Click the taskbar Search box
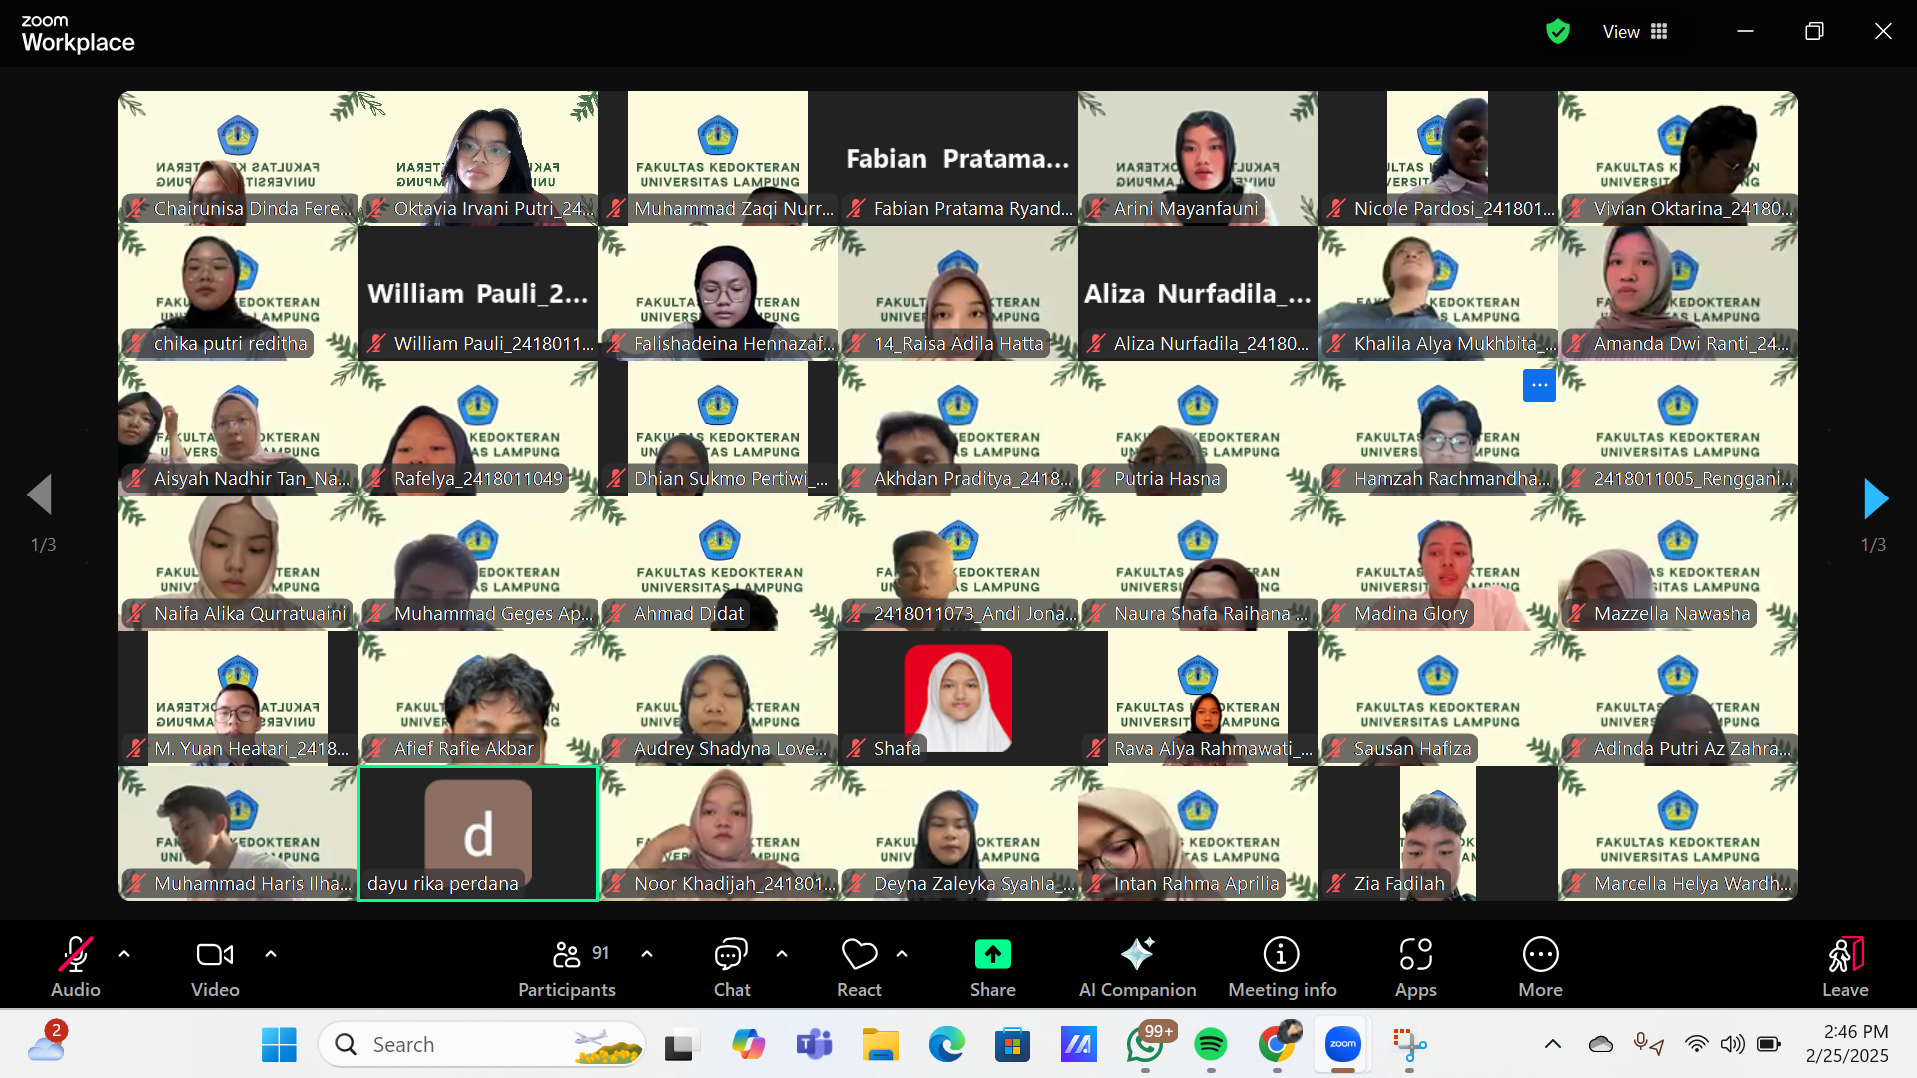 point(482,1045)
